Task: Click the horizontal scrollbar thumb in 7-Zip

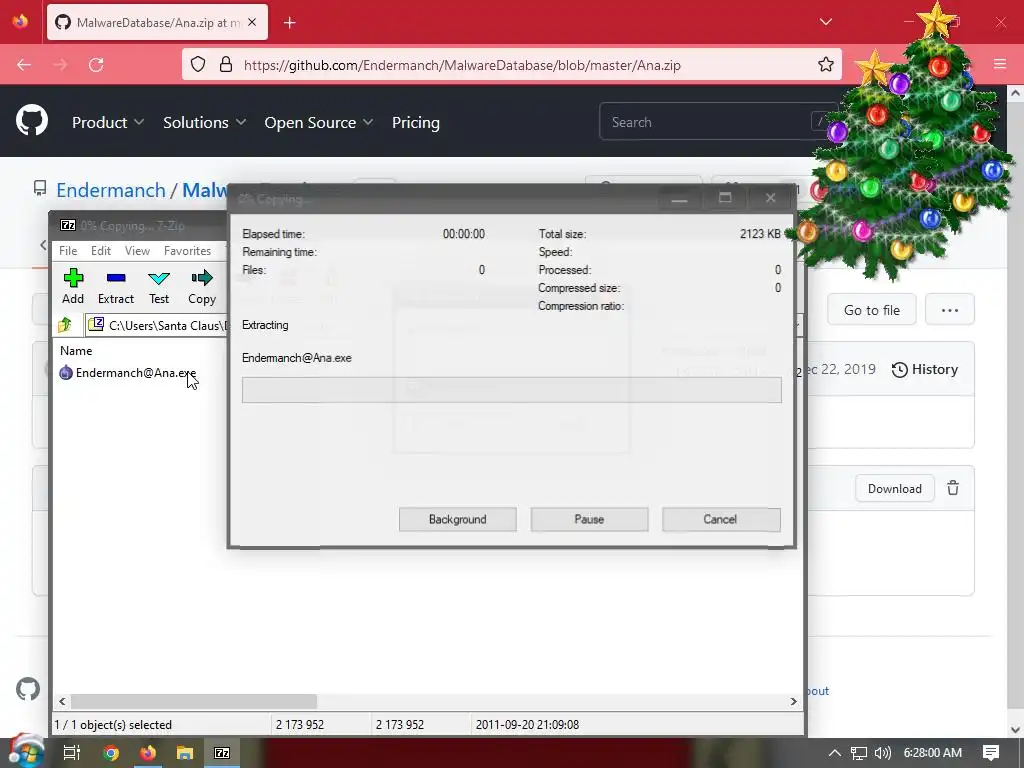Action: 194,701
